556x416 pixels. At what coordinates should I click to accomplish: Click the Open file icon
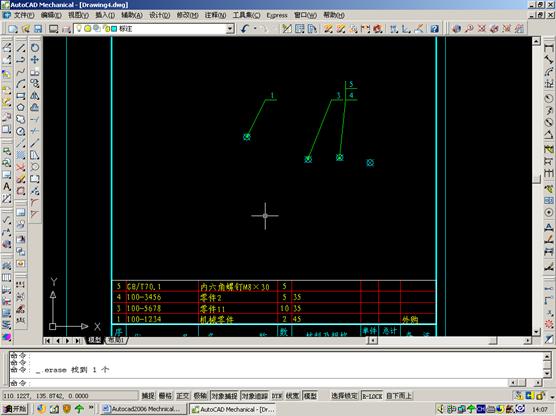26,29
